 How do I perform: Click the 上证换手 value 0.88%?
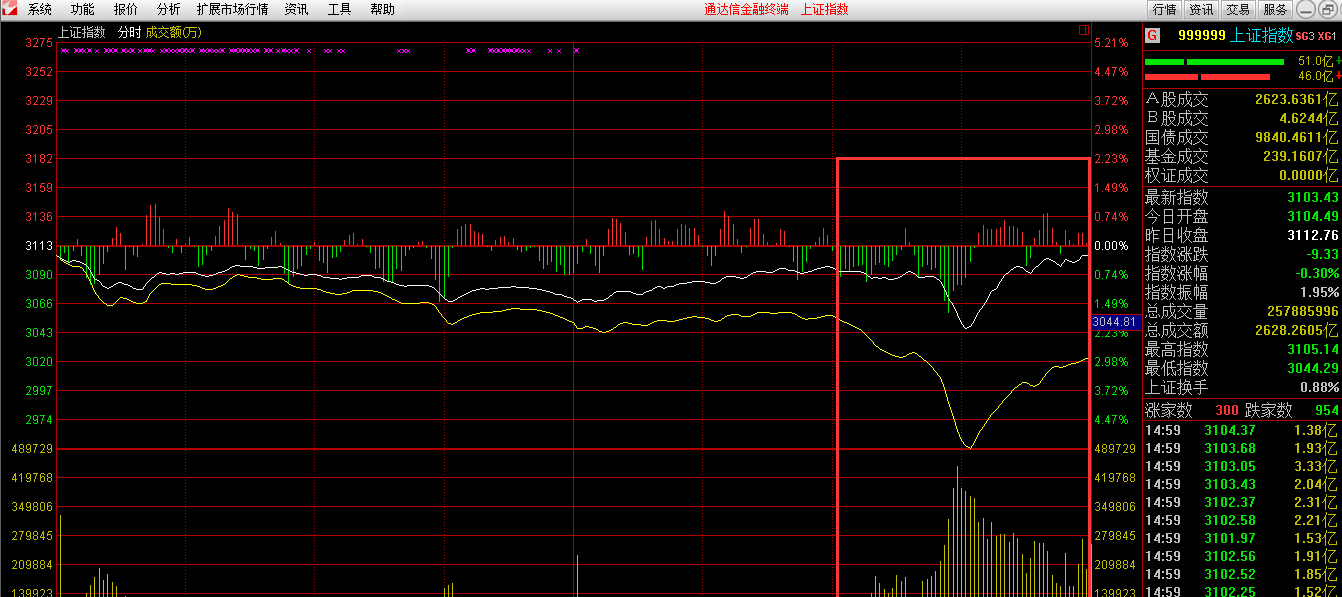coord(1320,387)
